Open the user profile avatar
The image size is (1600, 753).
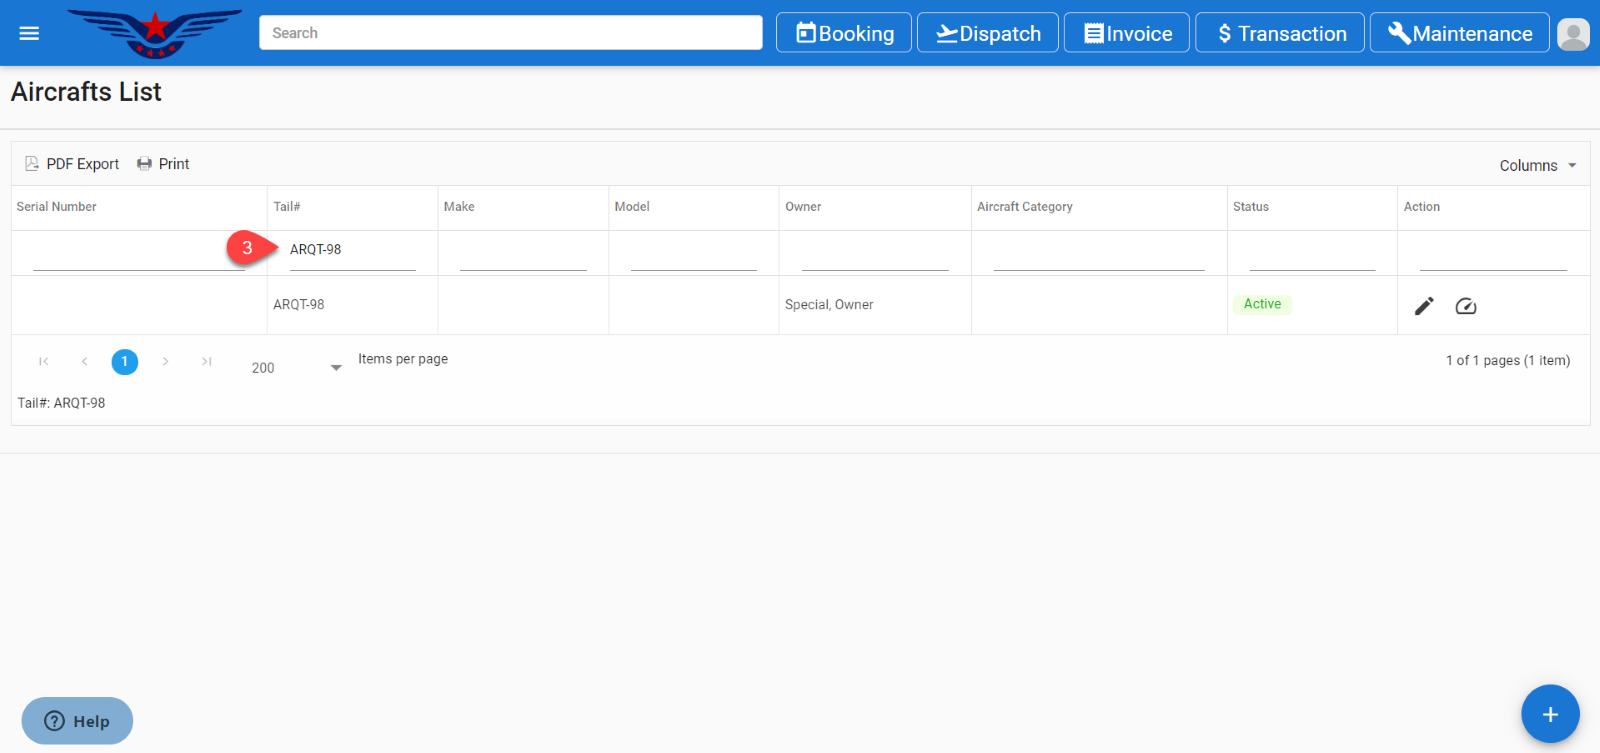point(1573,34)
